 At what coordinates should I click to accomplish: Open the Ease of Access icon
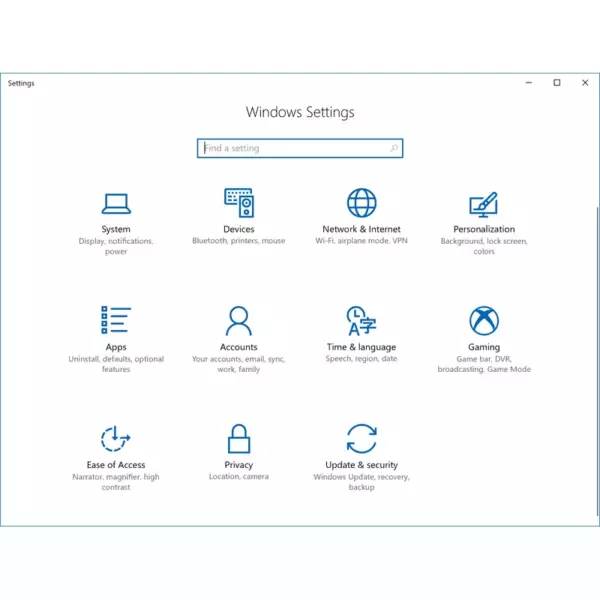click(x=116, y=439)
